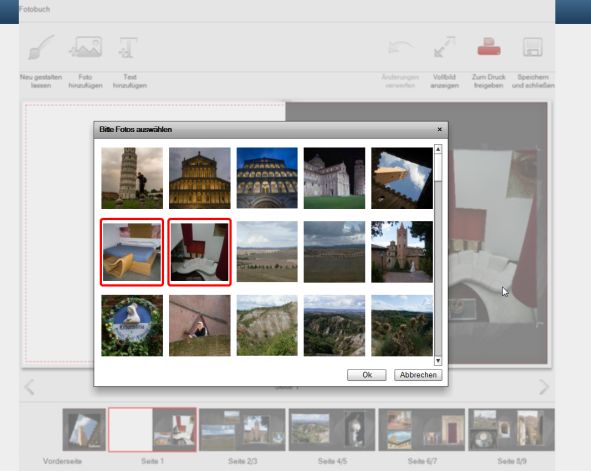Screen dimensions: 591x471
Task: Go to previous page with left arrow
Action: coord(29,387)
